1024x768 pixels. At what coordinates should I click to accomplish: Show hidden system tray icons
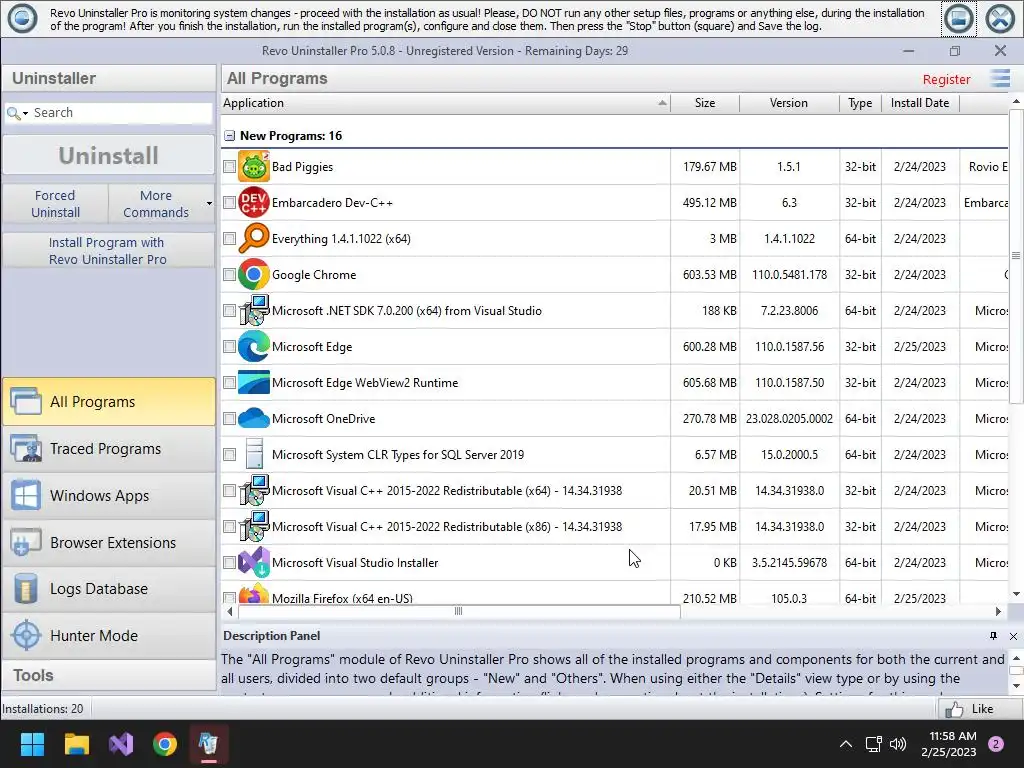(x=845, y=744)
